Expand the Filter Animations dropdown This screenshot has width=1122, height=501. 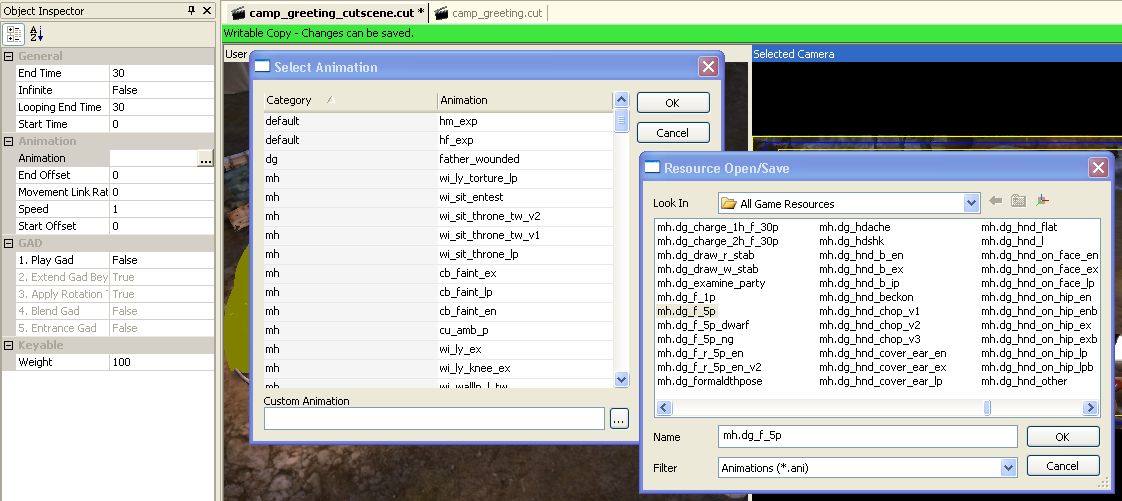coord(1008,467)
